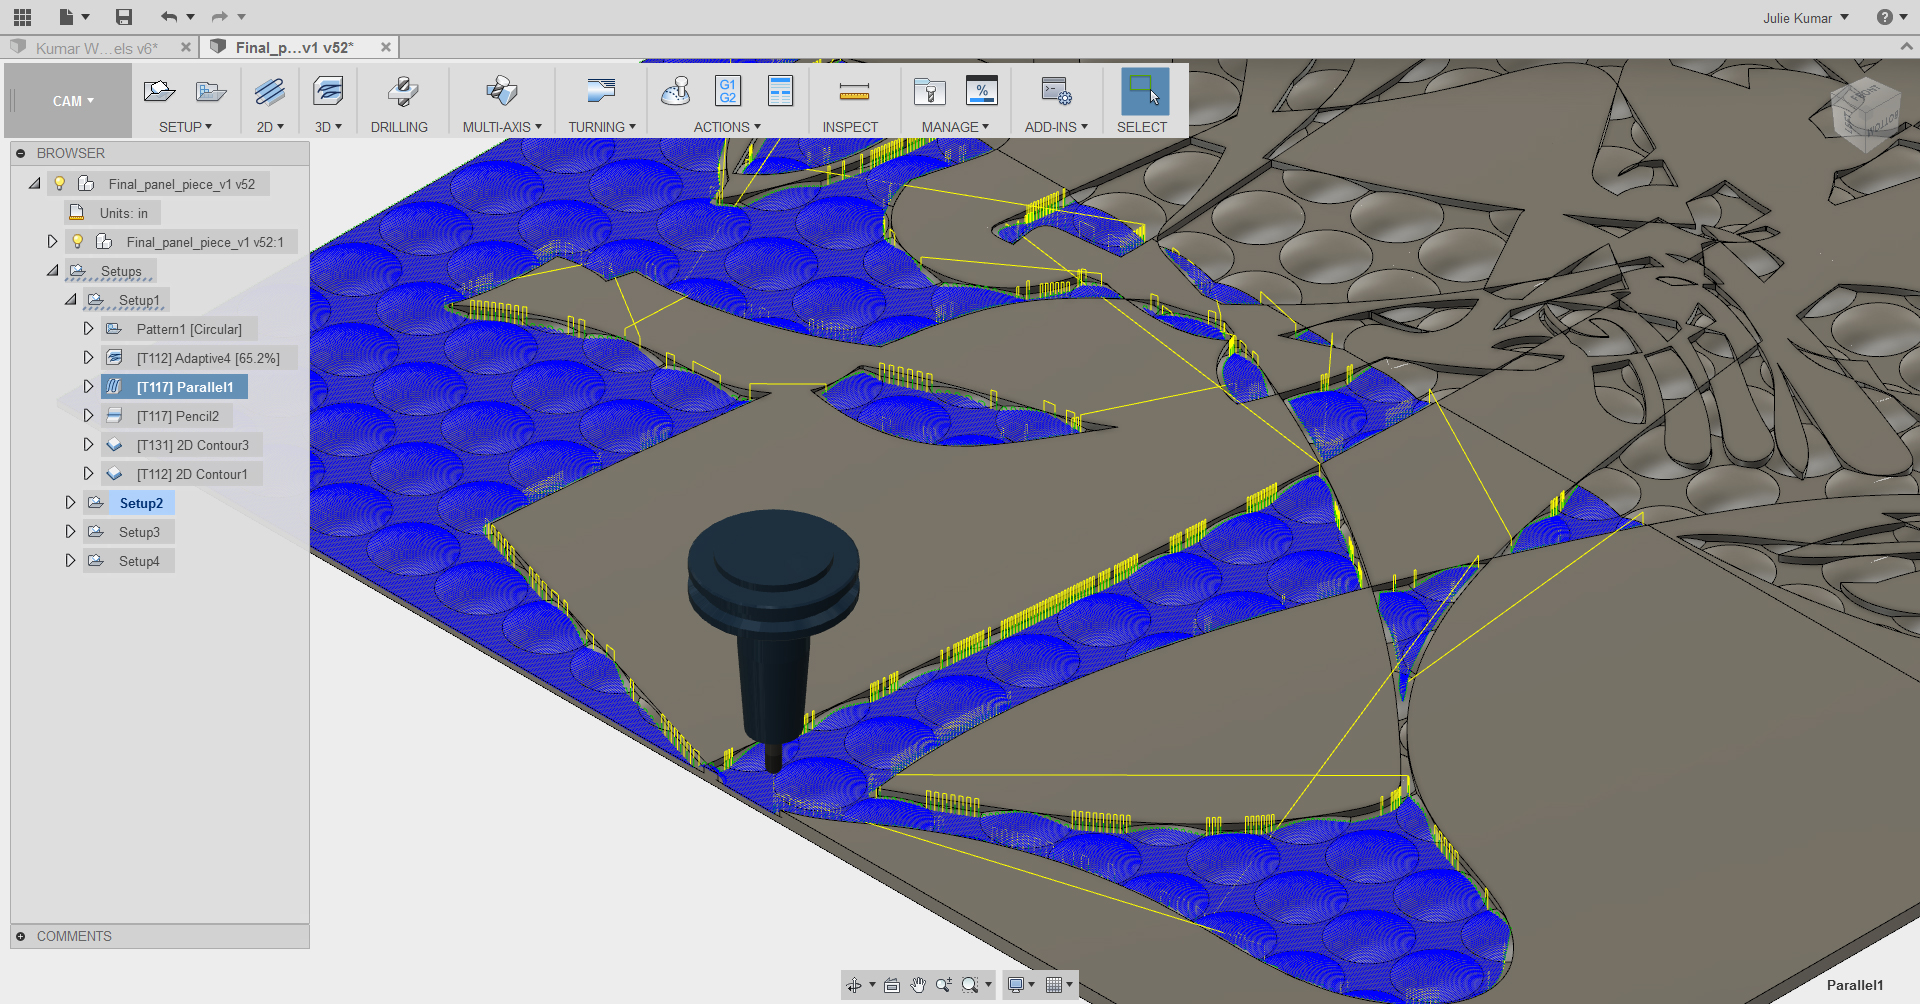Image resolution: width=1920 pixels, height=1004 pixels.
Task: Collapse the Final_panel_piece_v1 v52 root node
Action: 35,184
